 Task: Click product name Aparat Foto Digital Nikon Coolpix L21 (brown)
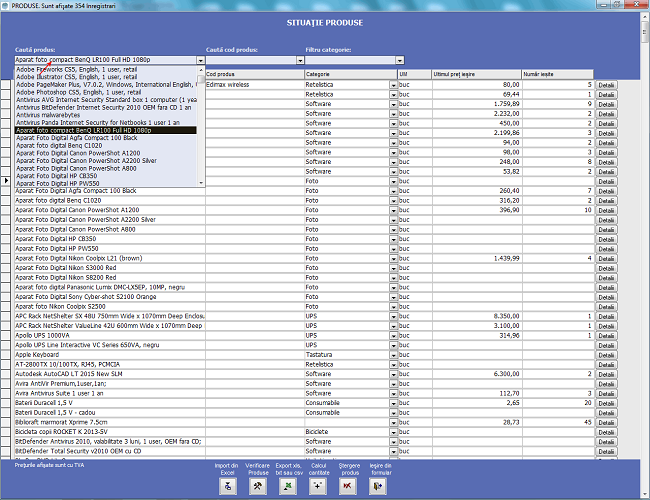pos(78,258)
